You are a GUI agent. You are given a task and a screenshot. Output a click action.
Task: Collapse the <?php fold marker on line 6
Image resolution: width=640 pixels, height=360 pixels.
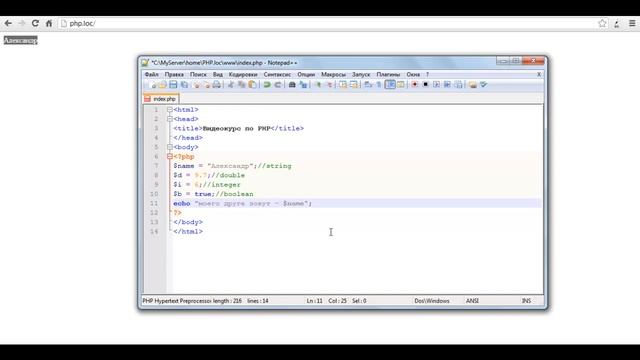pyautogui.click(x=170, y=156)
